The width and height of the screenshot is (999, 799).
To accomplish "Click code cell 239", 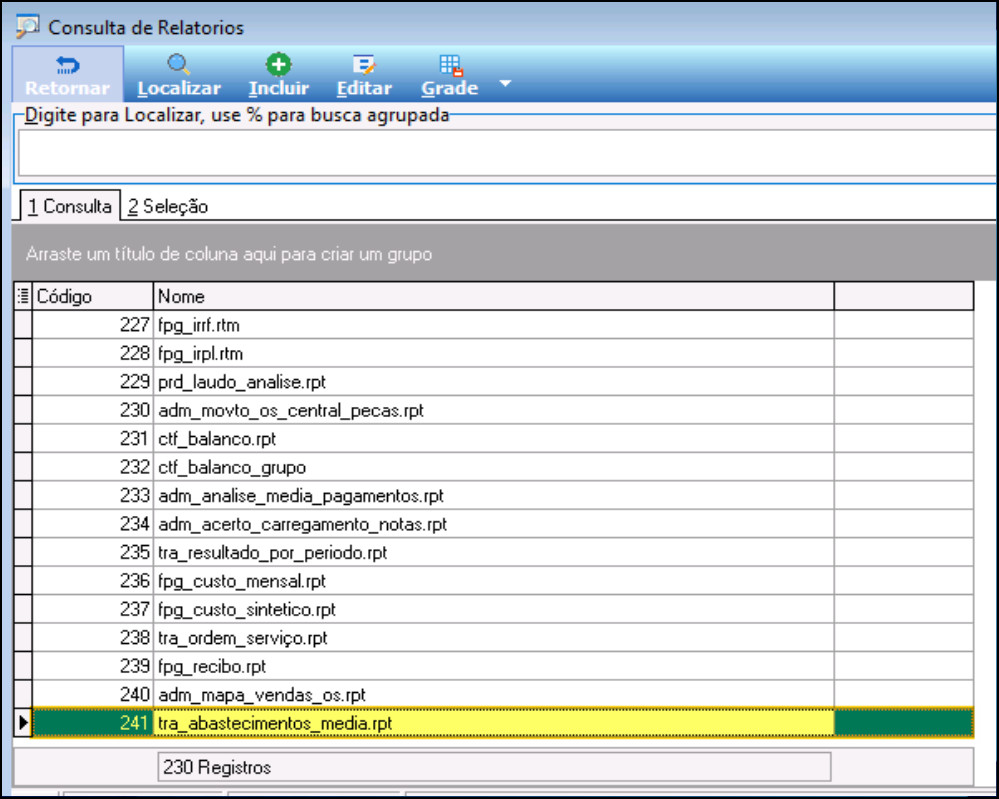I will click(92, 666).
